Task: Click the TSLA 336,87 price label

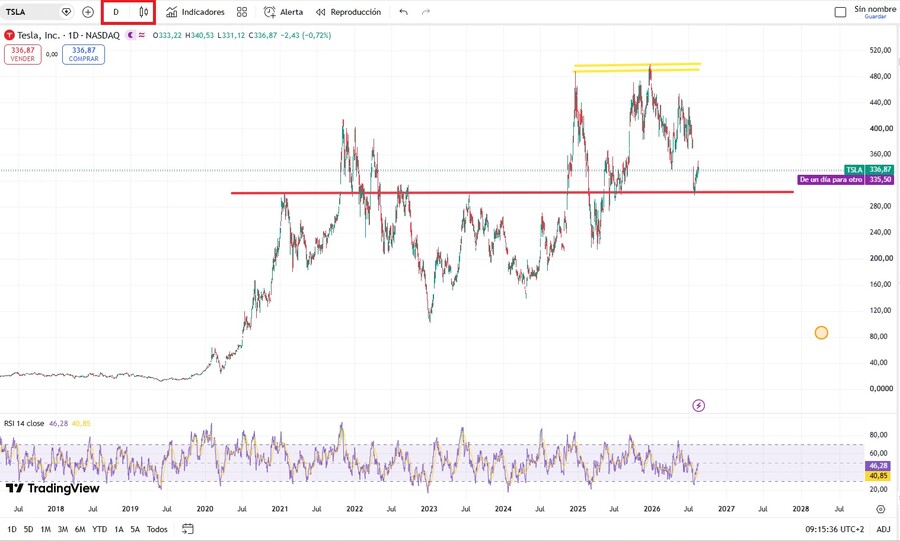Action: [x=868, y=170]
